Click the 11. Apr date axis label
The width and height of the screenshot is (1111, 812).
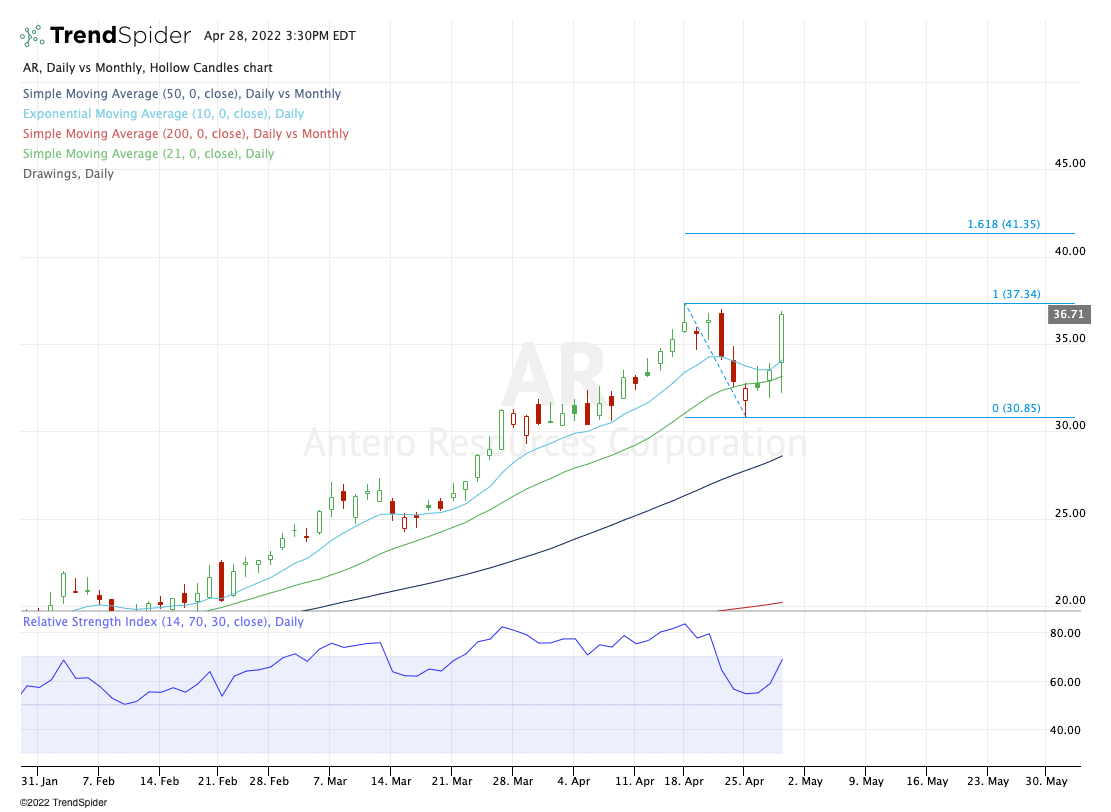click(x=635, y=782)
